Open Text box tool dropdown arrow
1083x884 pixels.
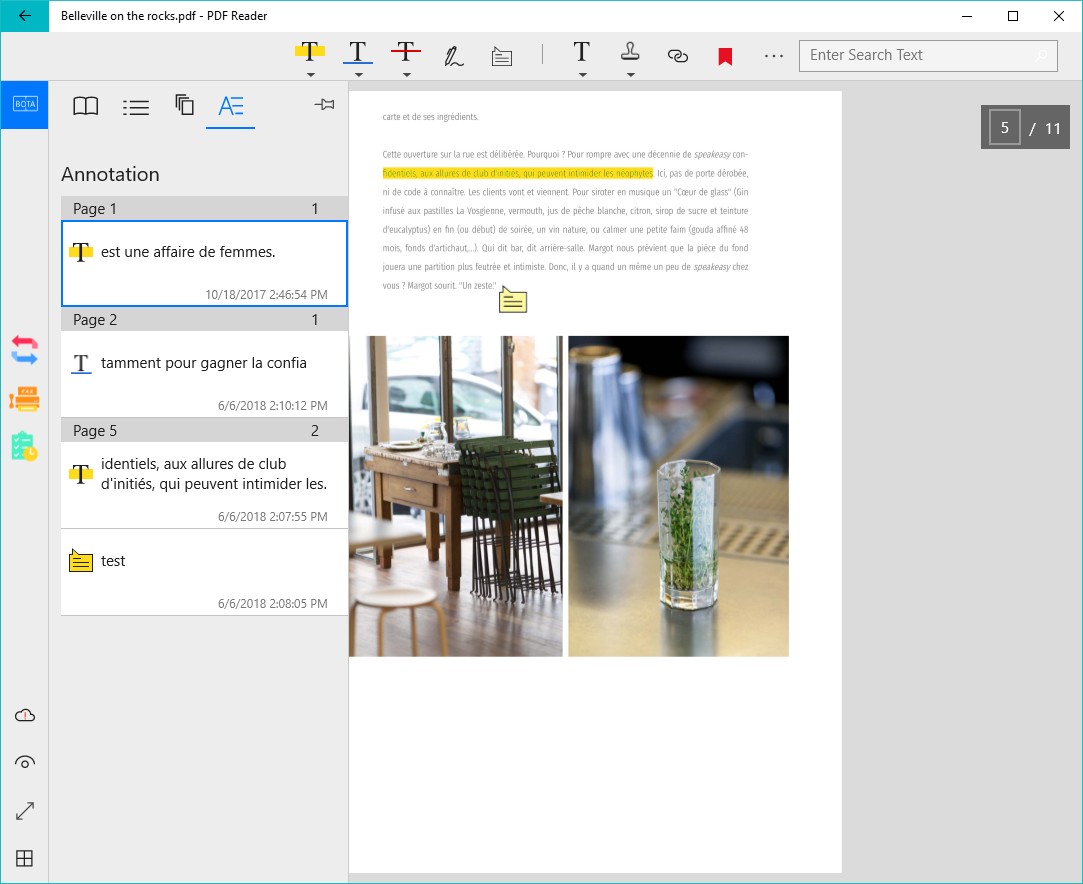click(x=582, y=75)
